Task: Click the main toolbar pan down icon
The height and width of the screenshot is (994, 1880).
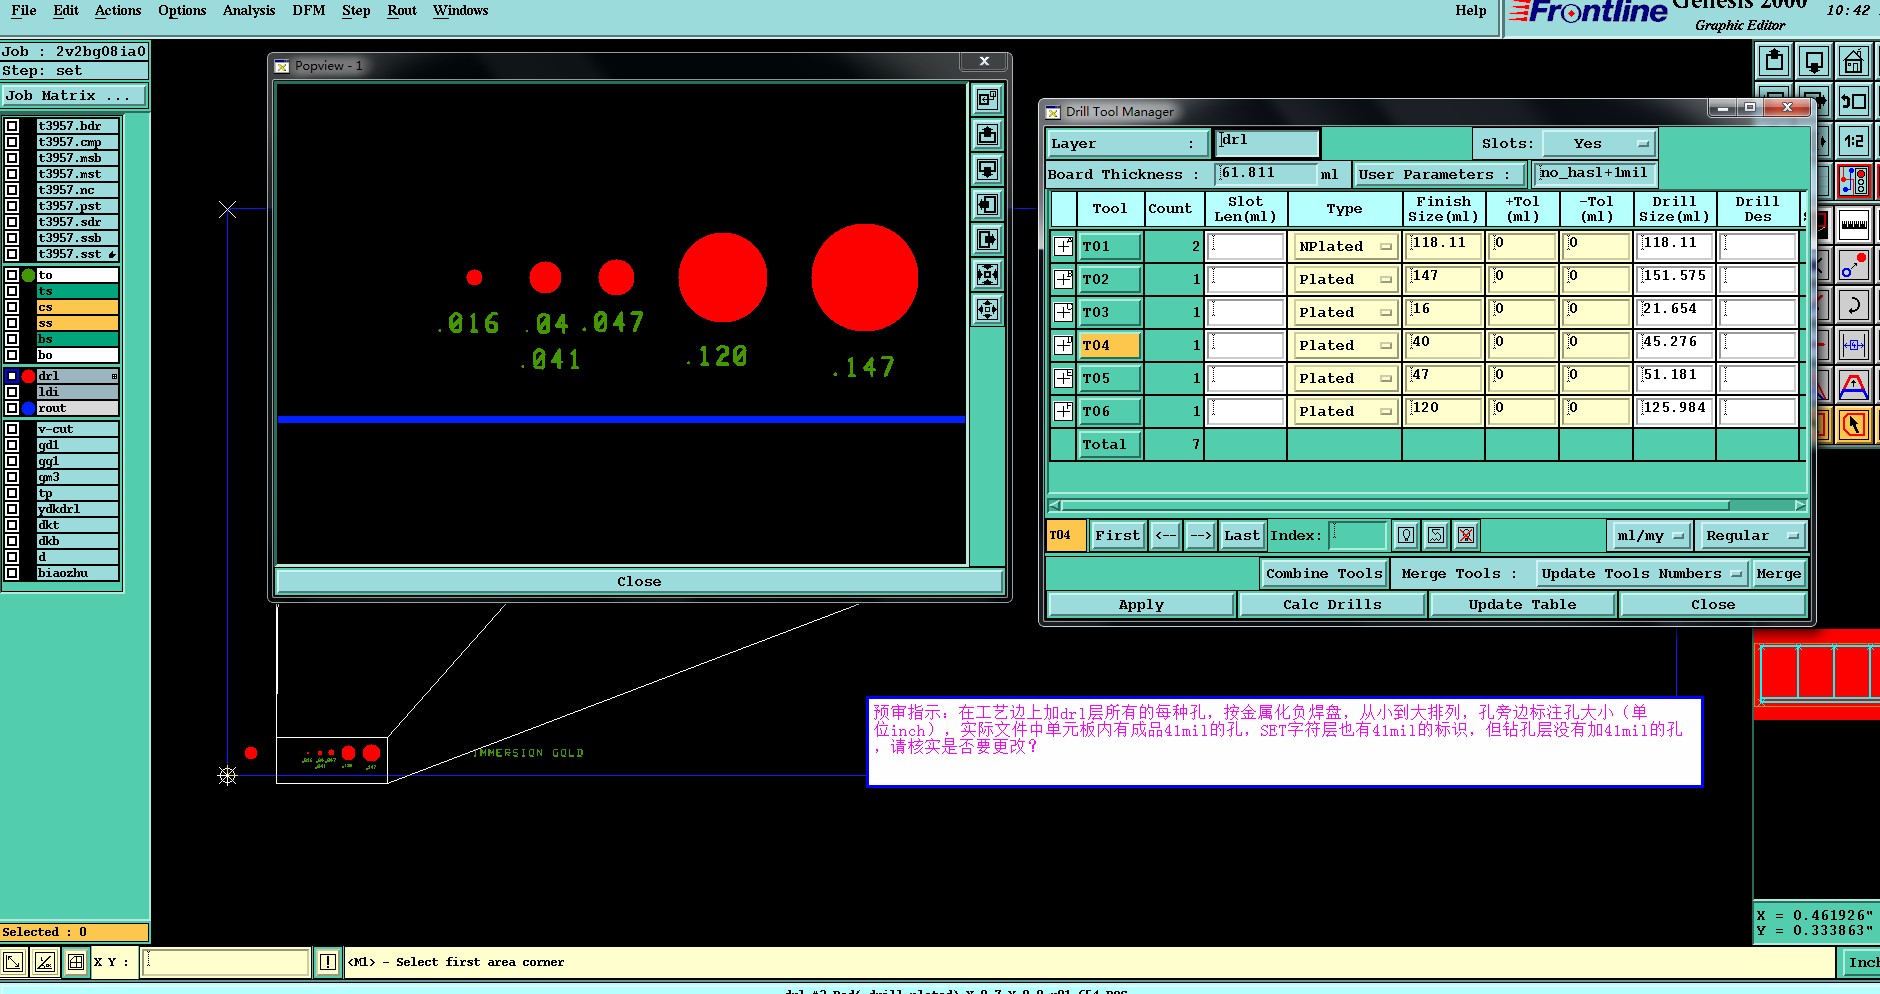Action: click(1814, 62)
